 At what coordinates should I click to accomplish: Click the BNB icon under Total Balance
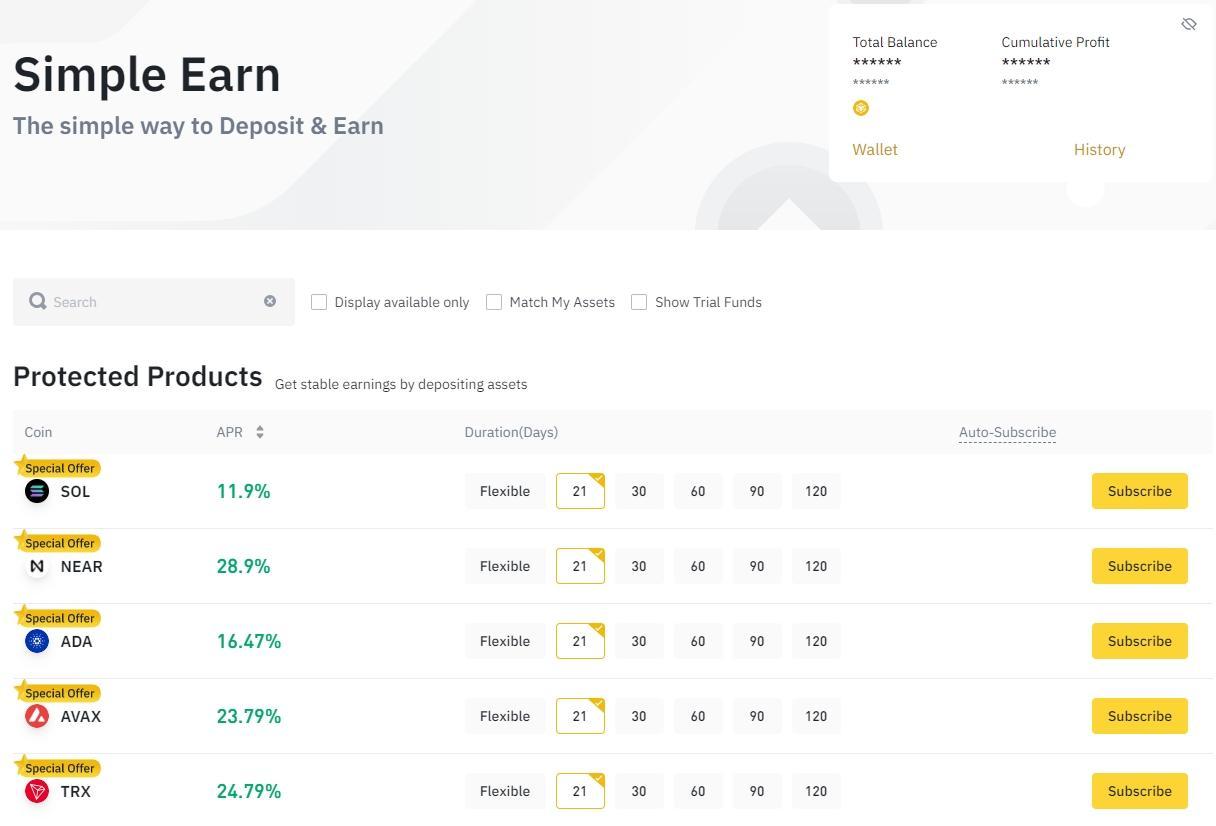pos(861,108)
